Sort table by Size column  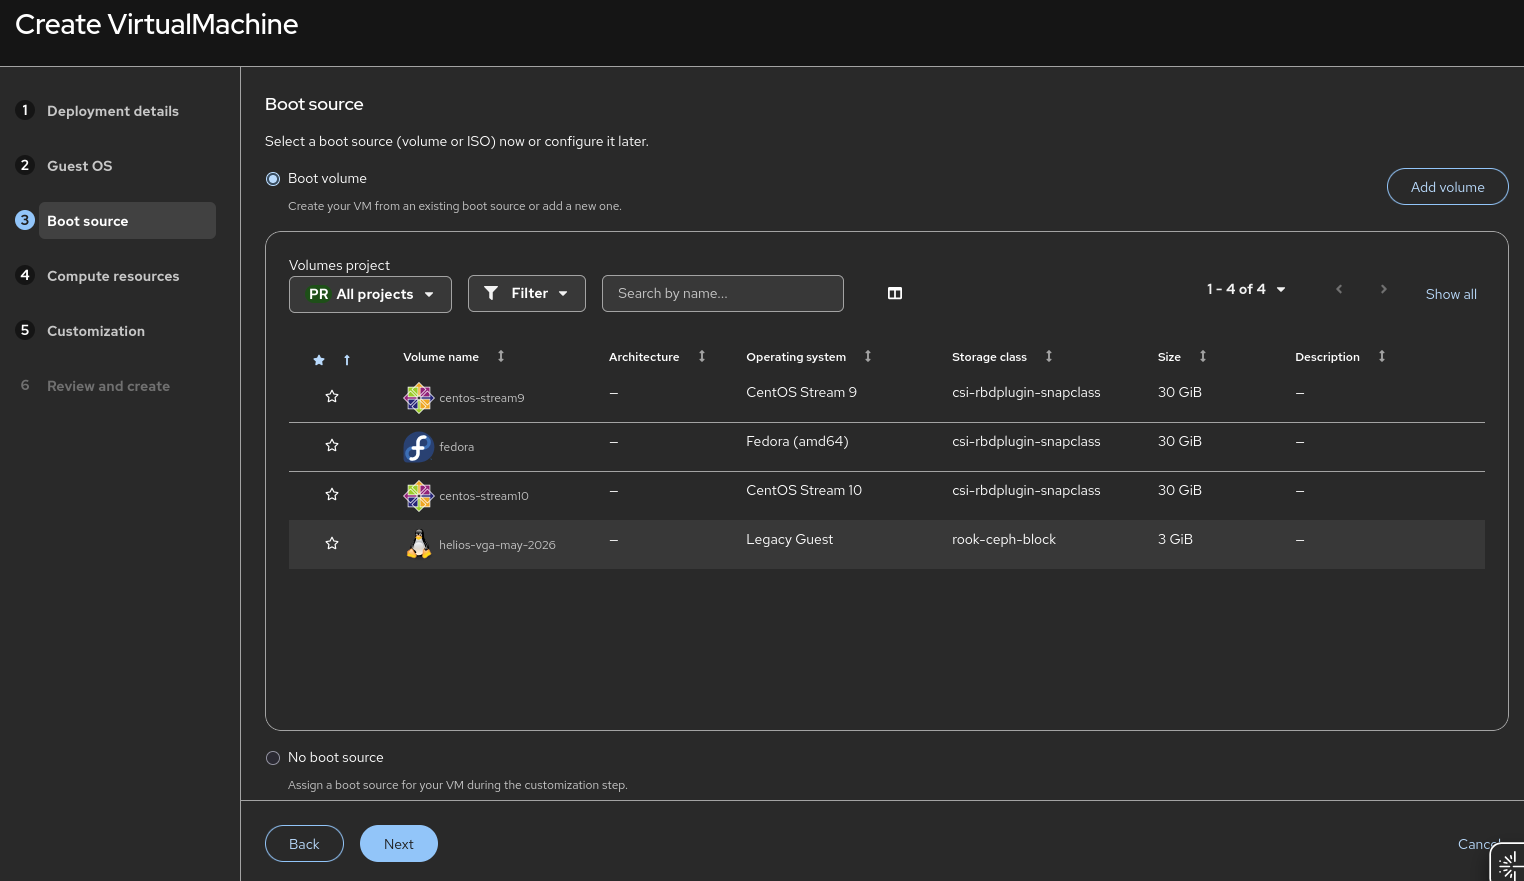coord(1203,357)
